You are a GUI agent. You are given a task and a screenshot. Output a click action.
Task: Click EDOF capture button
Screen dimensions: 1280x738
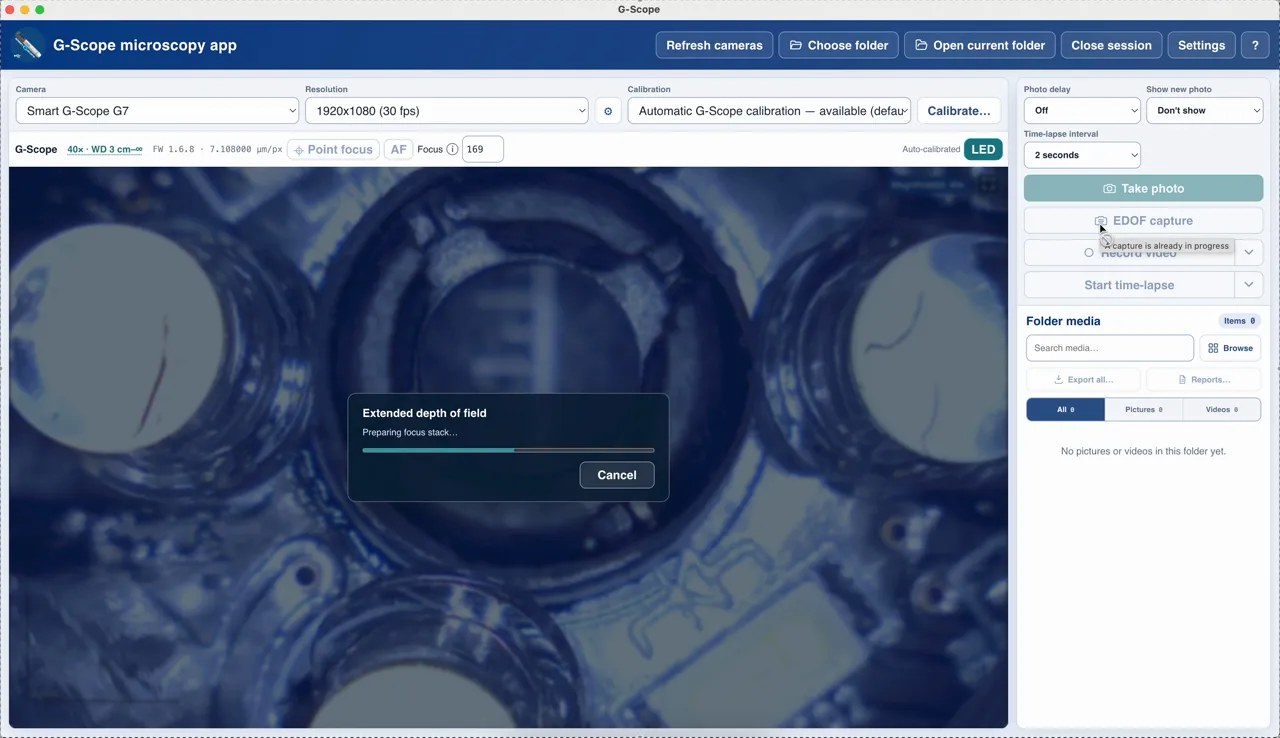pyautogui.click(x=1144, y=221)
